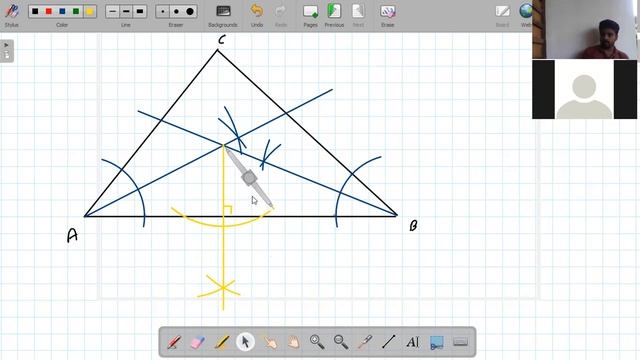Choose the medium eraser size

tap(176, 11)
